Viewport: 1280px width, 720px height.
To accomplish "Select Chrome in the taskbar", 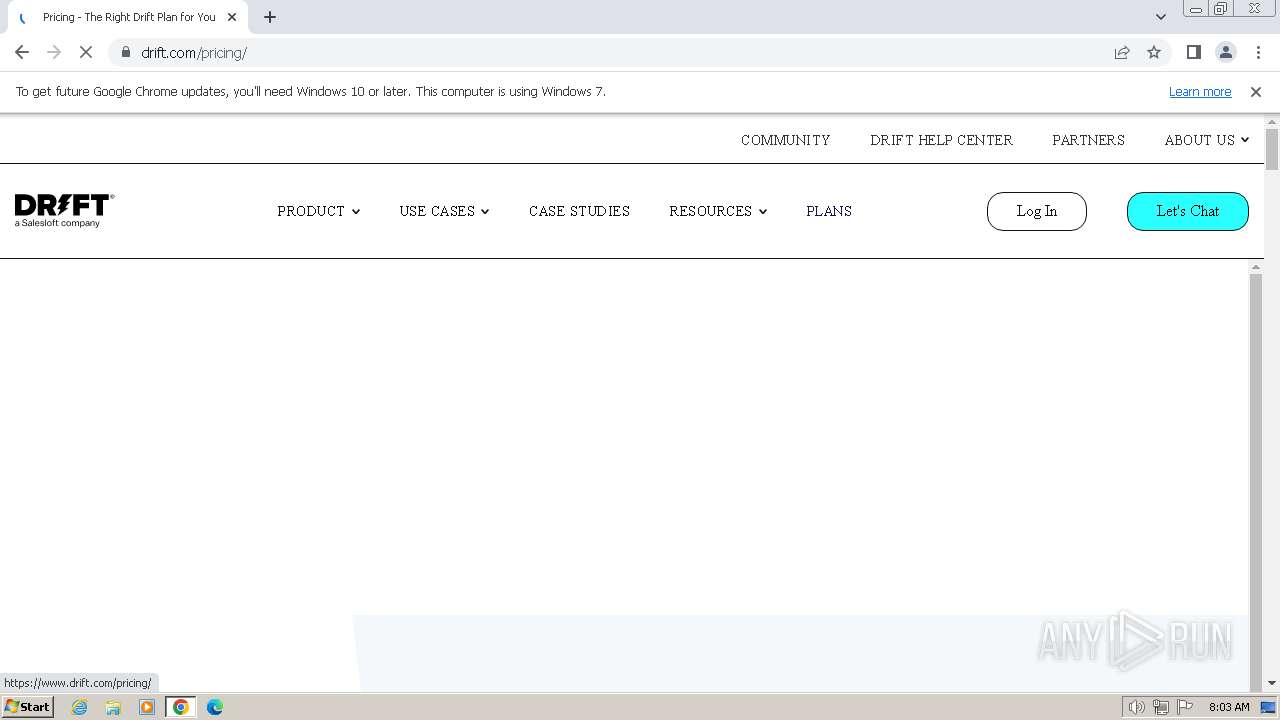I will 181,707.
